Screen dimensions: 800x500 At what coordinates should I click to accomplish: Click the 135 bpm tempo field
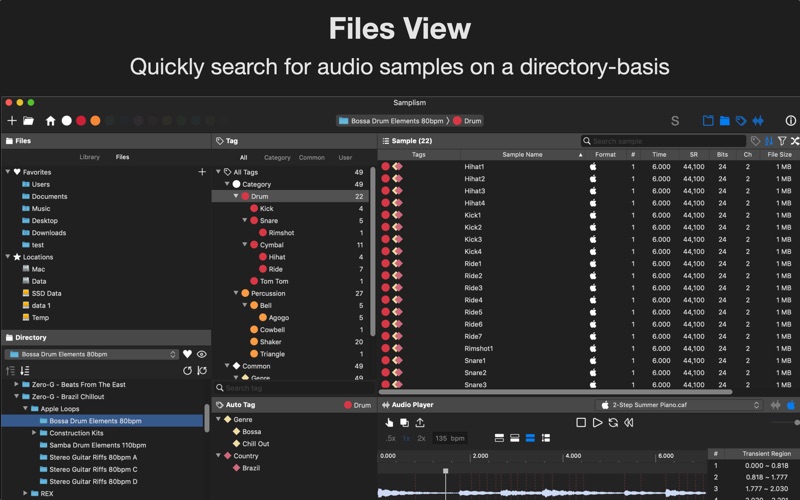449,438
